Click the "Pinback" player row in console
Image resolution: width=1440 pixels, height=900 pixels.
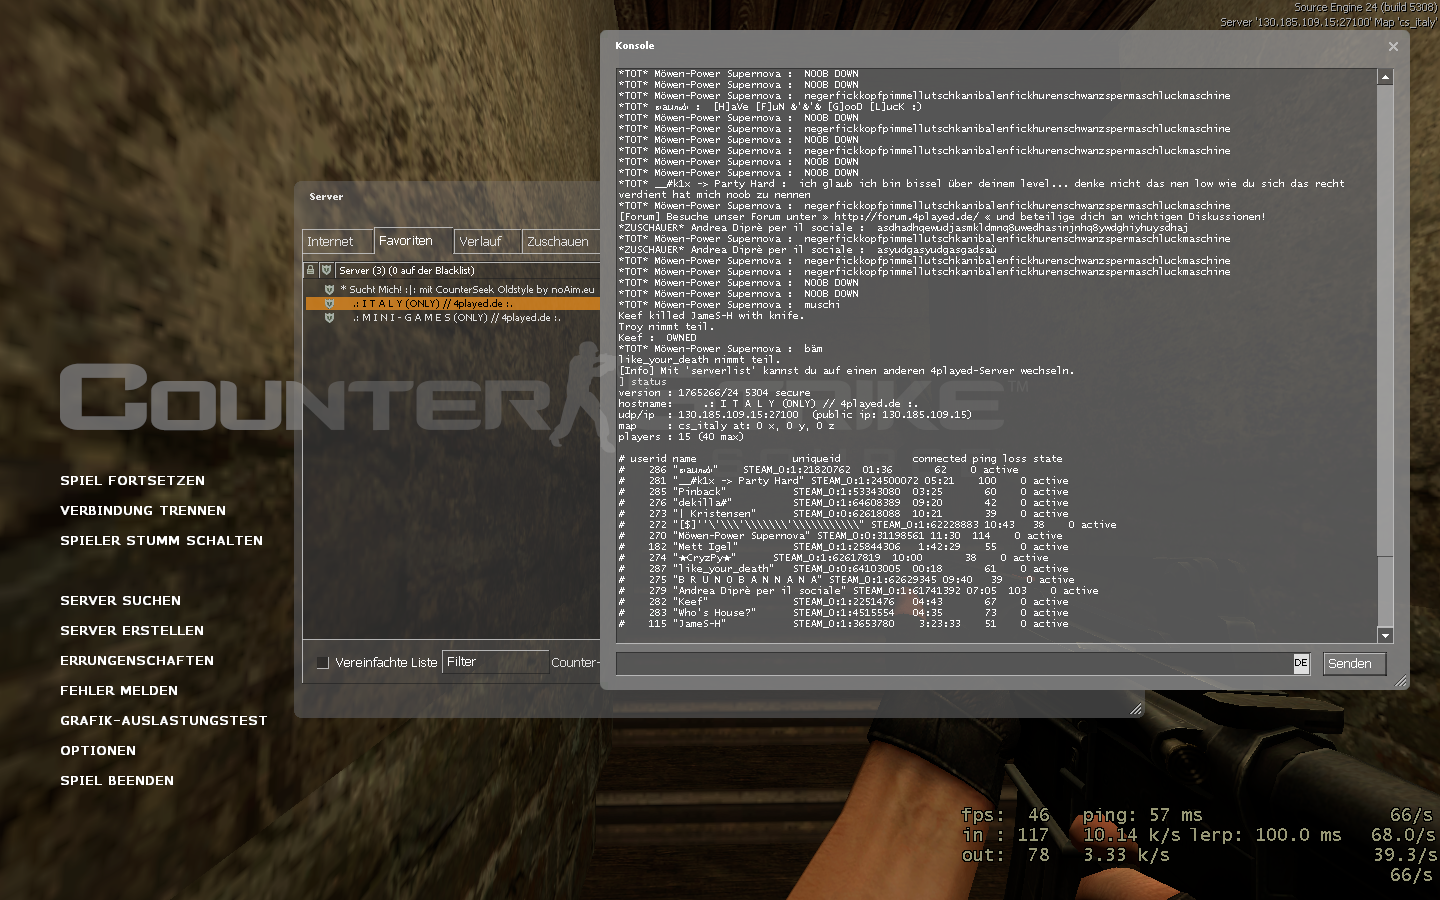(843, 492)
